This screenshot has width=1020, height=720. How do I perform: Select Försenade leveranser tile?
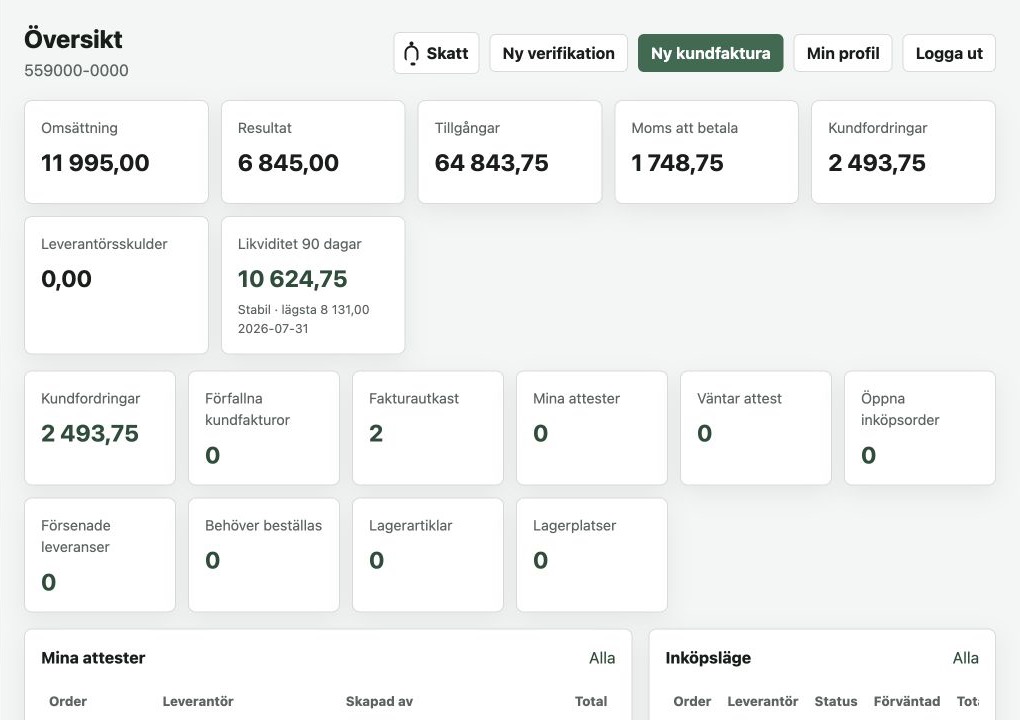coord(100,555)
